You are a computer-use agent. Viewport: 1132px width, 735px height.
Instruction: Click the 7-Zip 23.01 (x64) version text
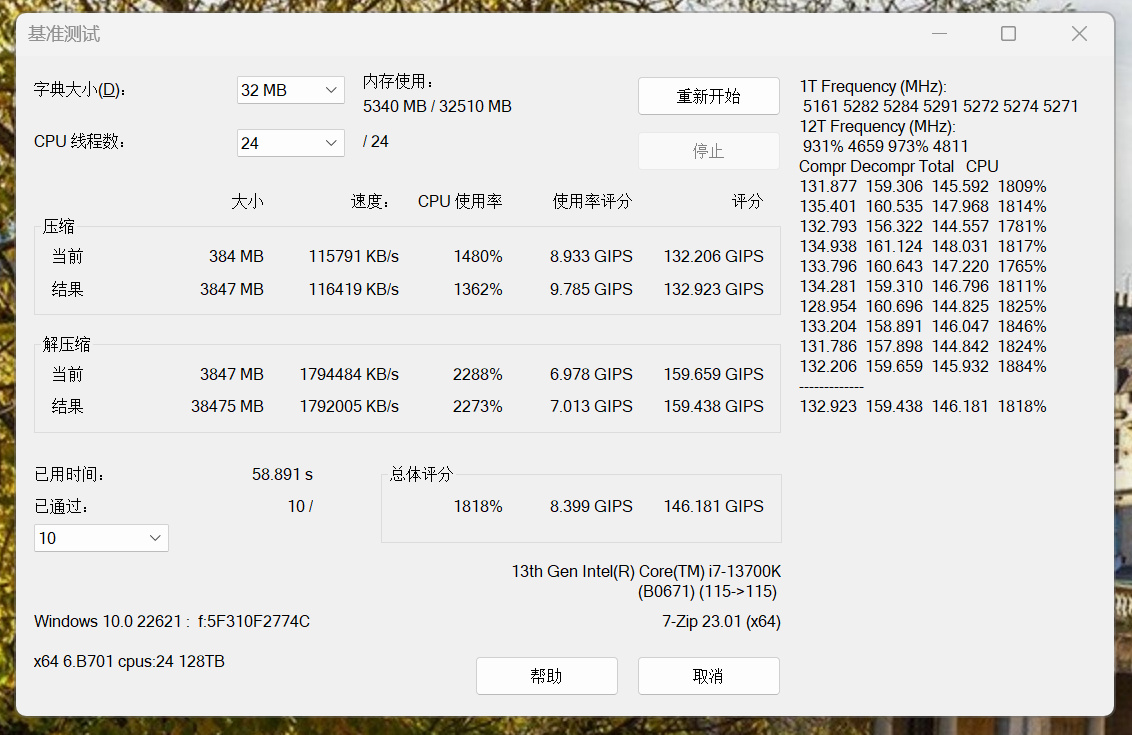pyautogui.click(x=721, y=622)
